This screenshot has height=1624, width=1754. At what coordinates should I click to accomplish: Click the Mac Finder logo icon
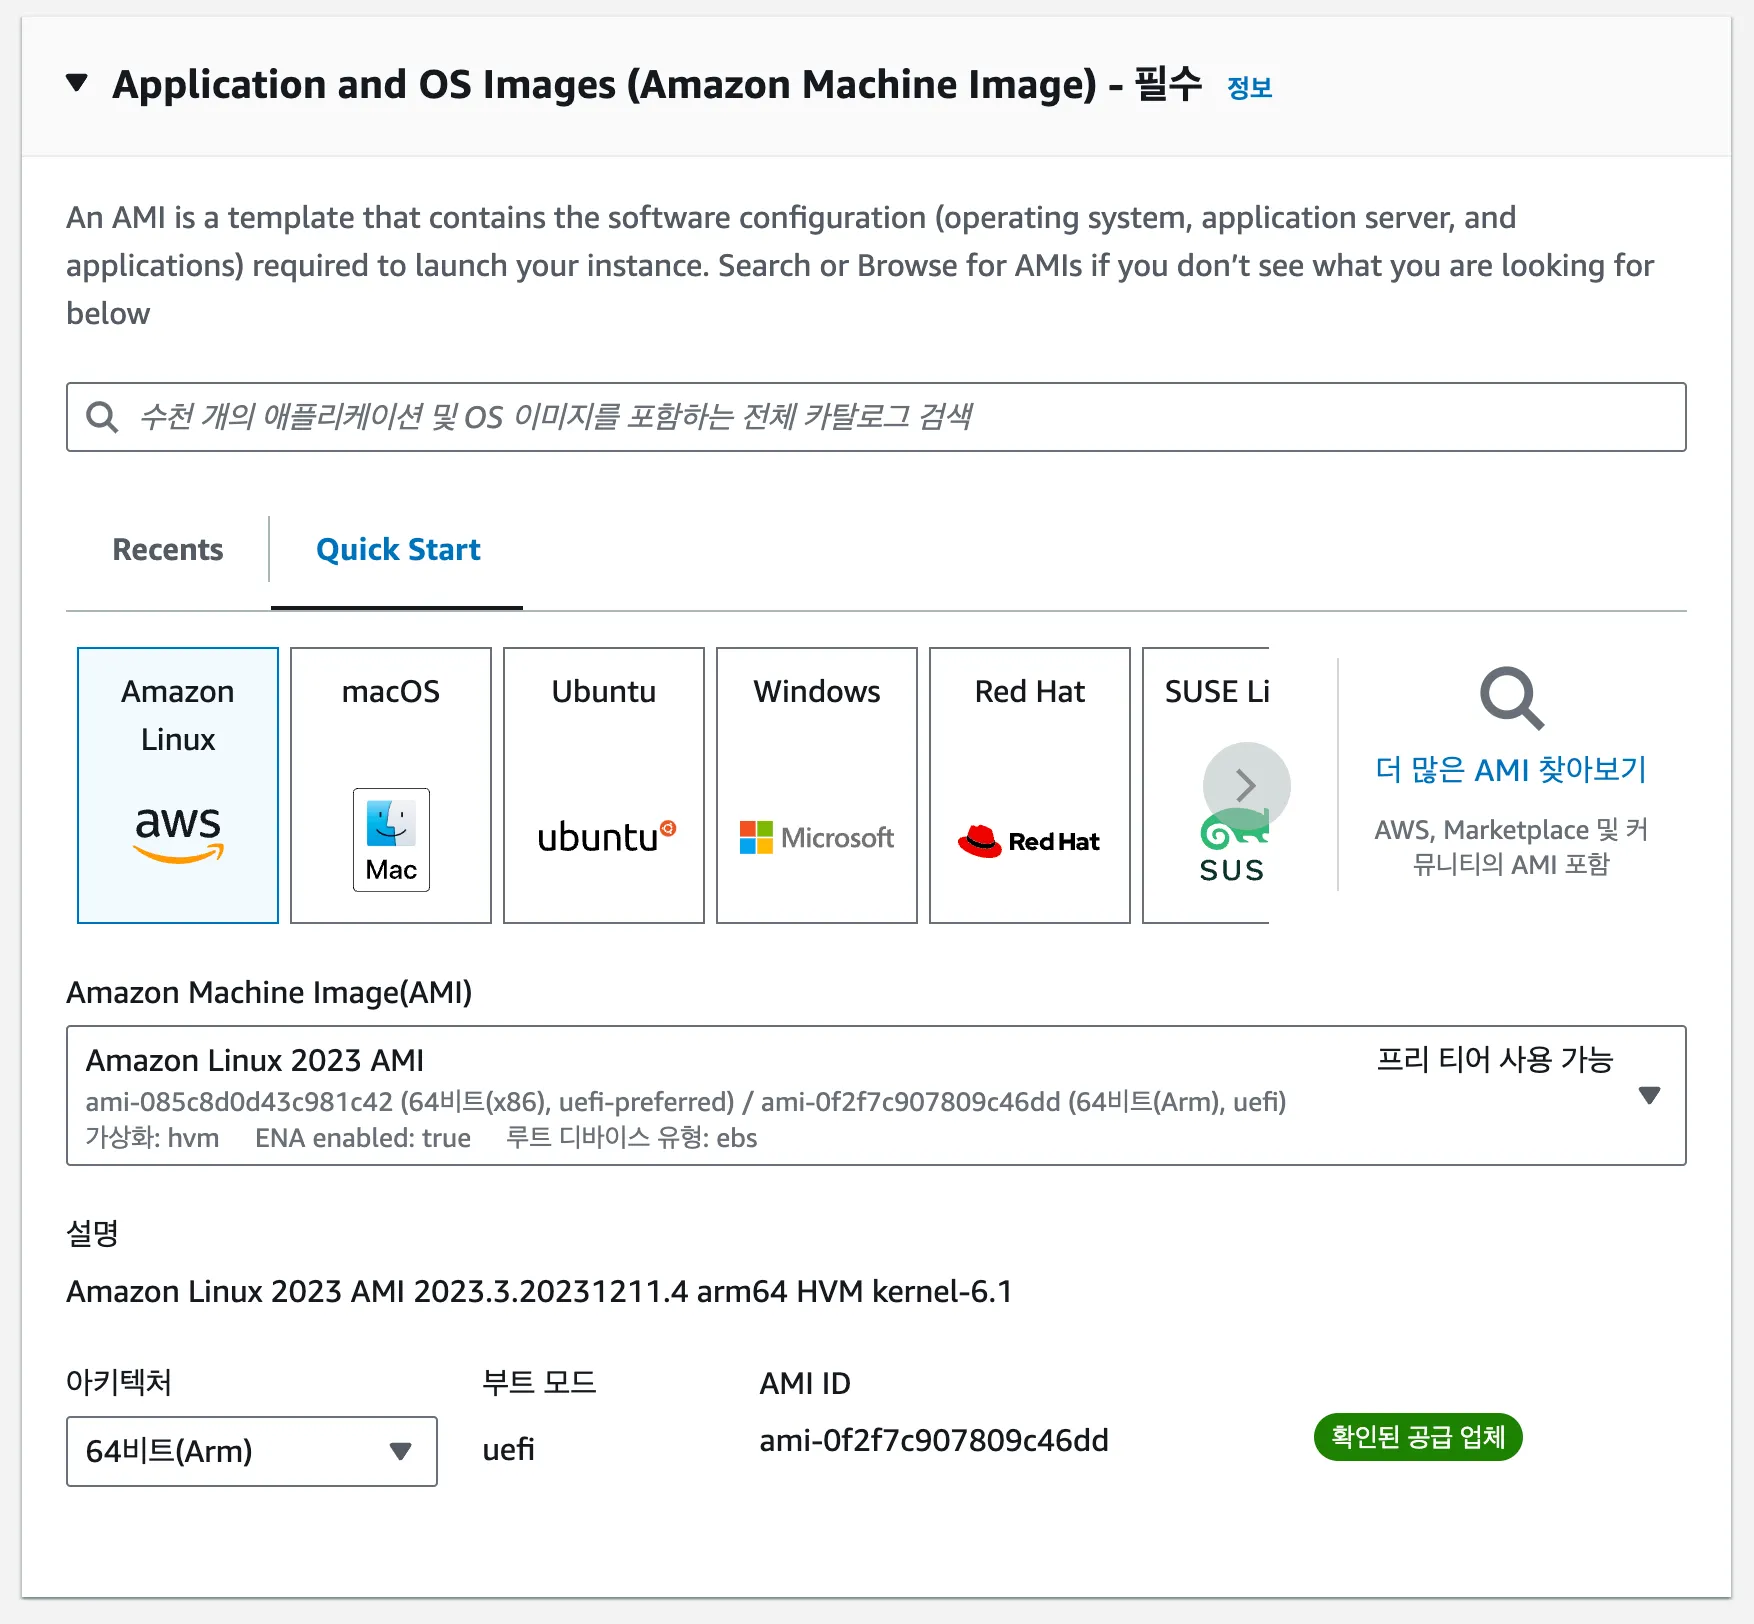(391, 840)
